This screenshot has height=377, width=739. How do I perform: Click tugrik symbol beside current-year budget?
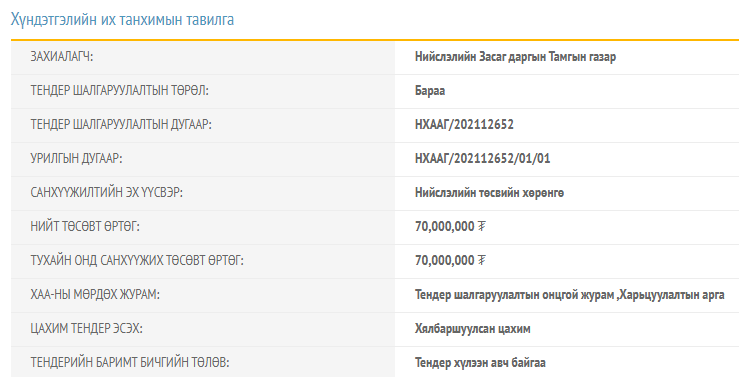coord(481,261)
